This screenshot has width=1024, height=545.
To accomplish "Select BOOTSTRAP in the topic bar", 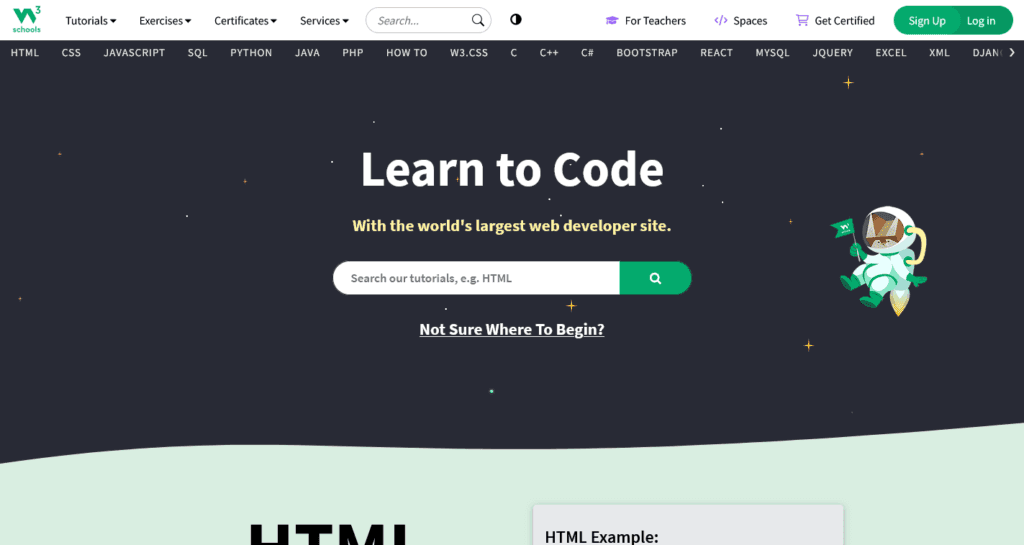I will pyautogui.click(x=647, y=53).
